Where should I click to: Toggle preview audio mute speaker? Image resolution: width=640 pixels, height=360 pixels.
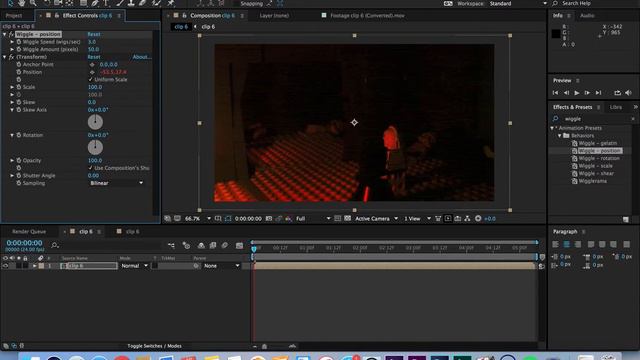pyautogui.click(x=629, y=93)
